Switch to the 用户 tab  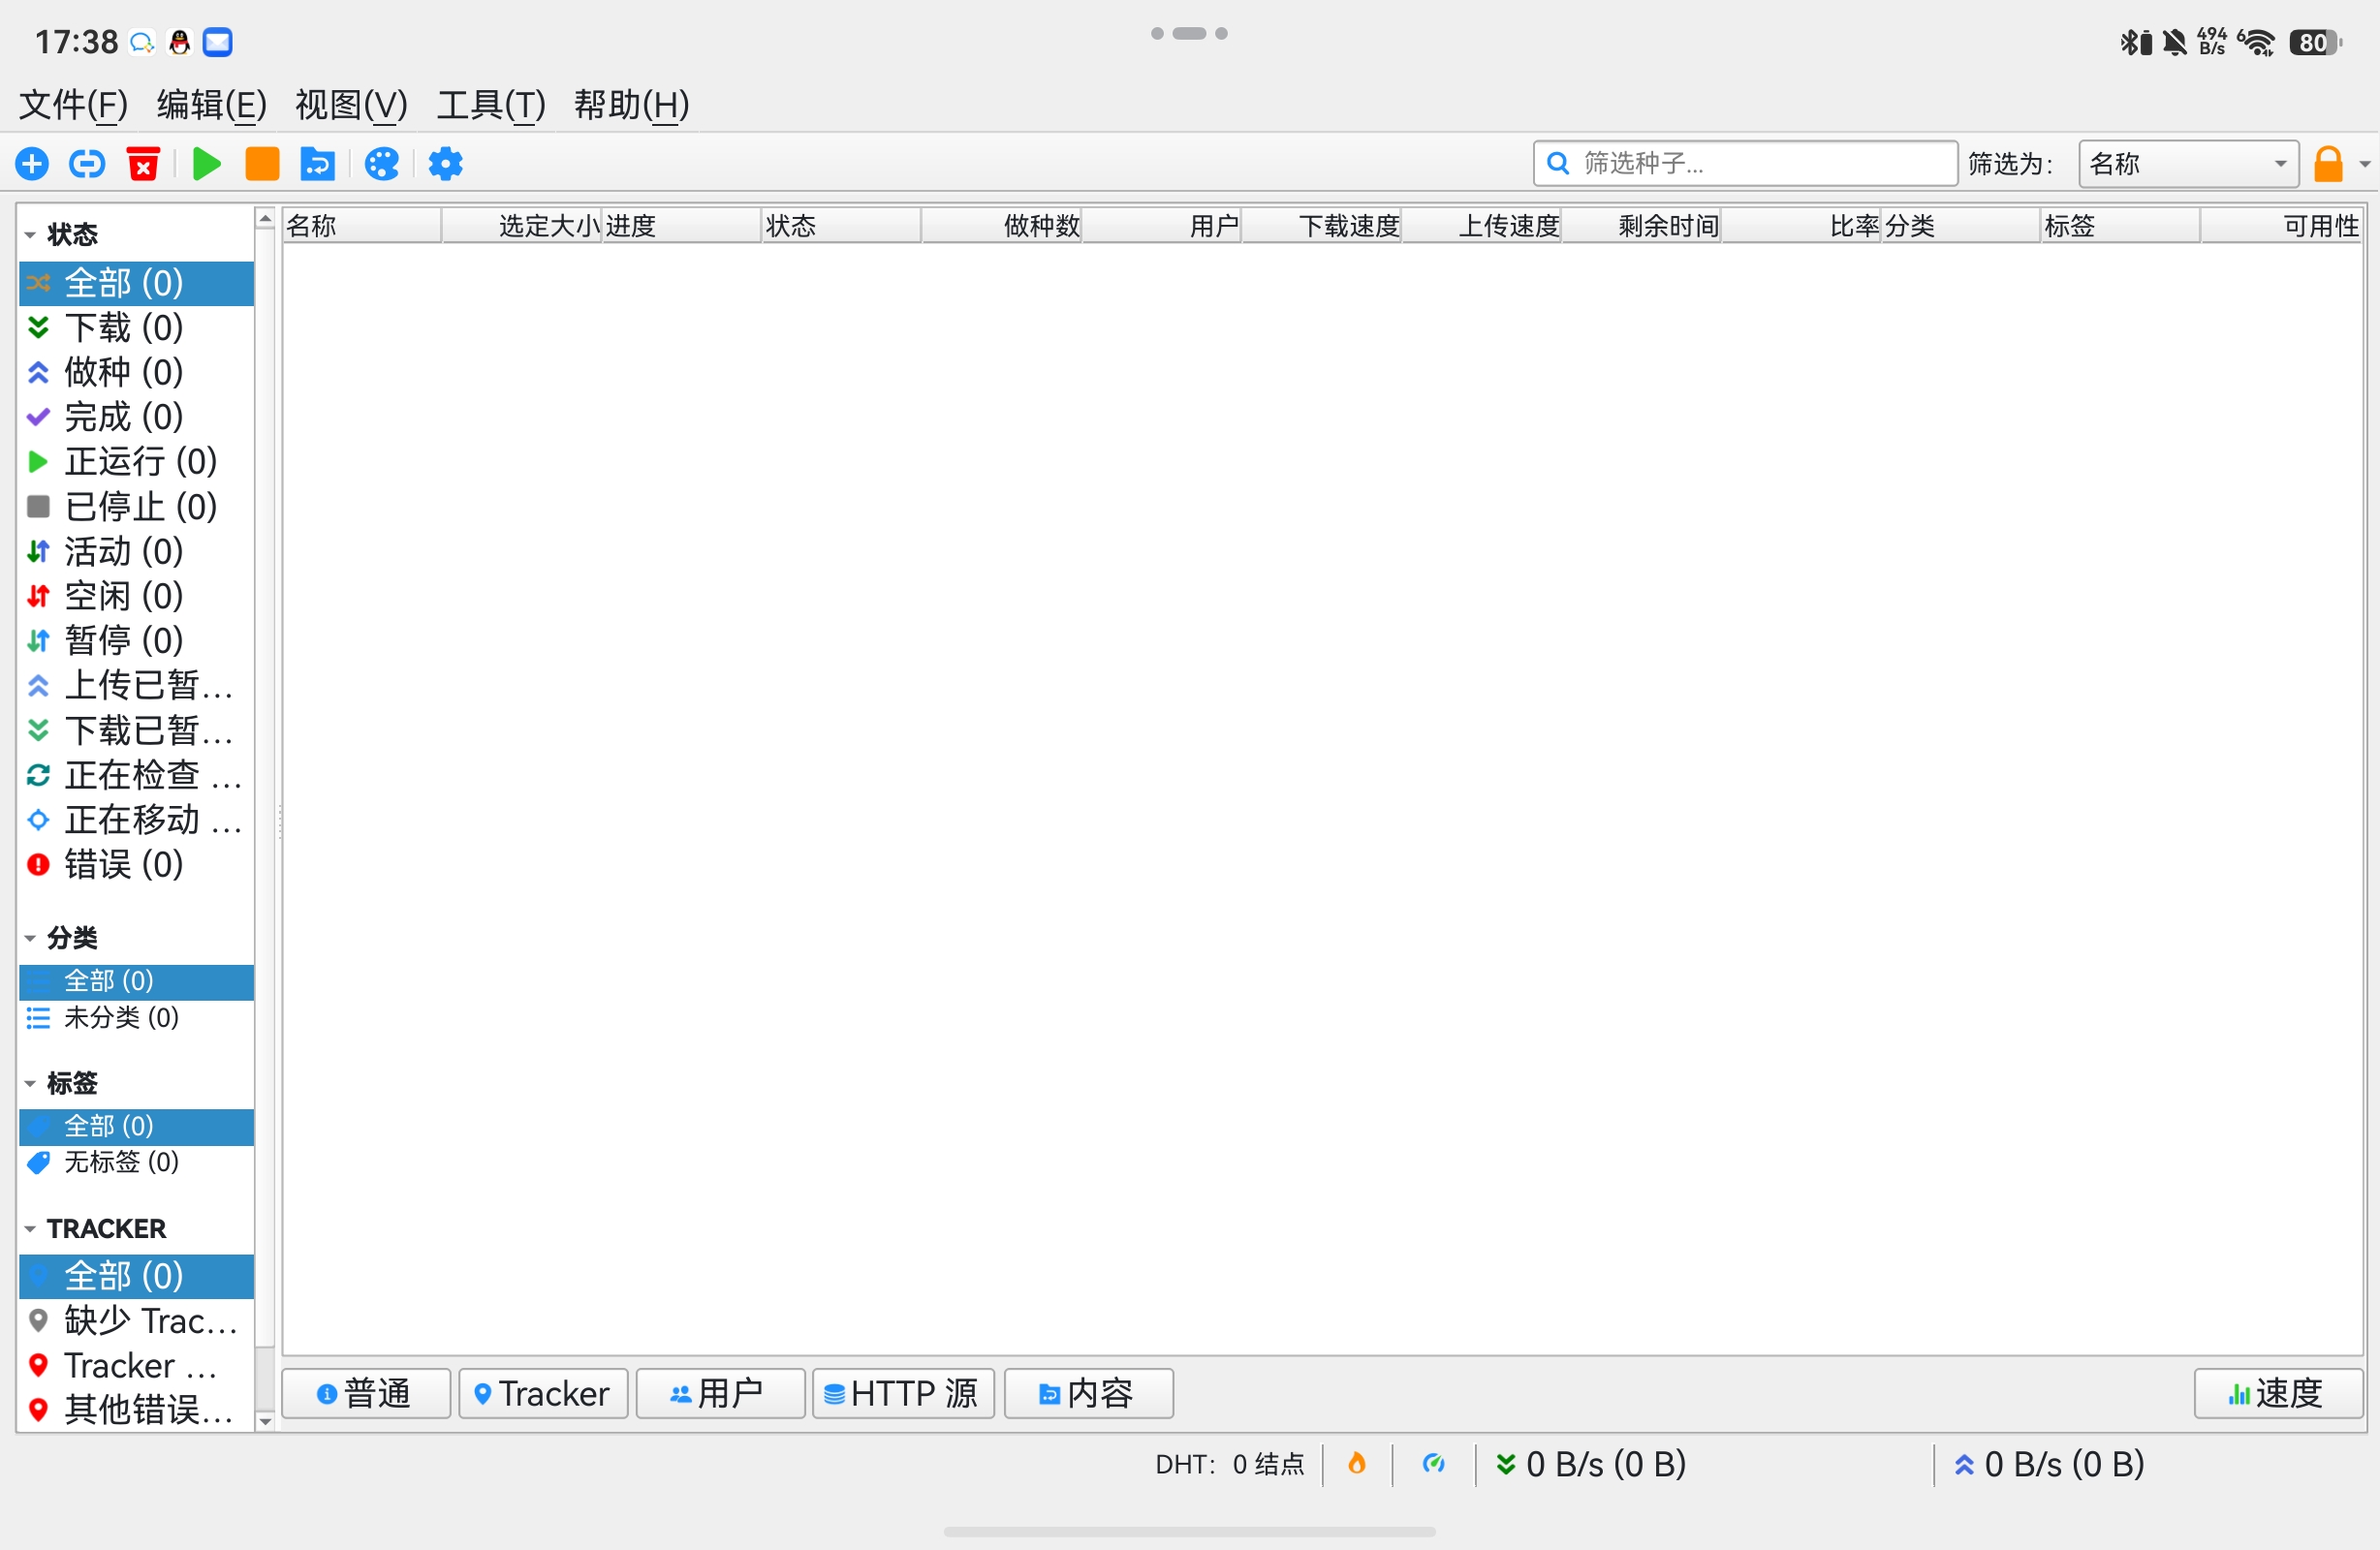coord(720,1393)
